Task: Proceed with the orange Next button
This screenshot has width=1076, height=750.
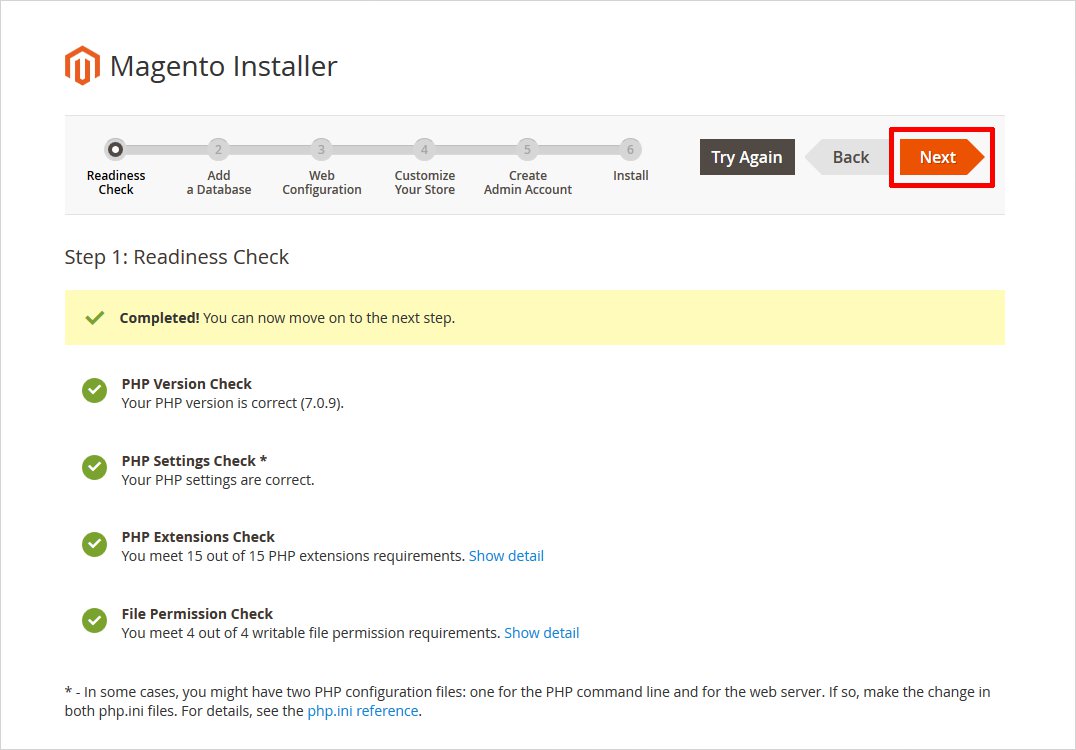Action: pyautogui.click(x=938, y=157)
